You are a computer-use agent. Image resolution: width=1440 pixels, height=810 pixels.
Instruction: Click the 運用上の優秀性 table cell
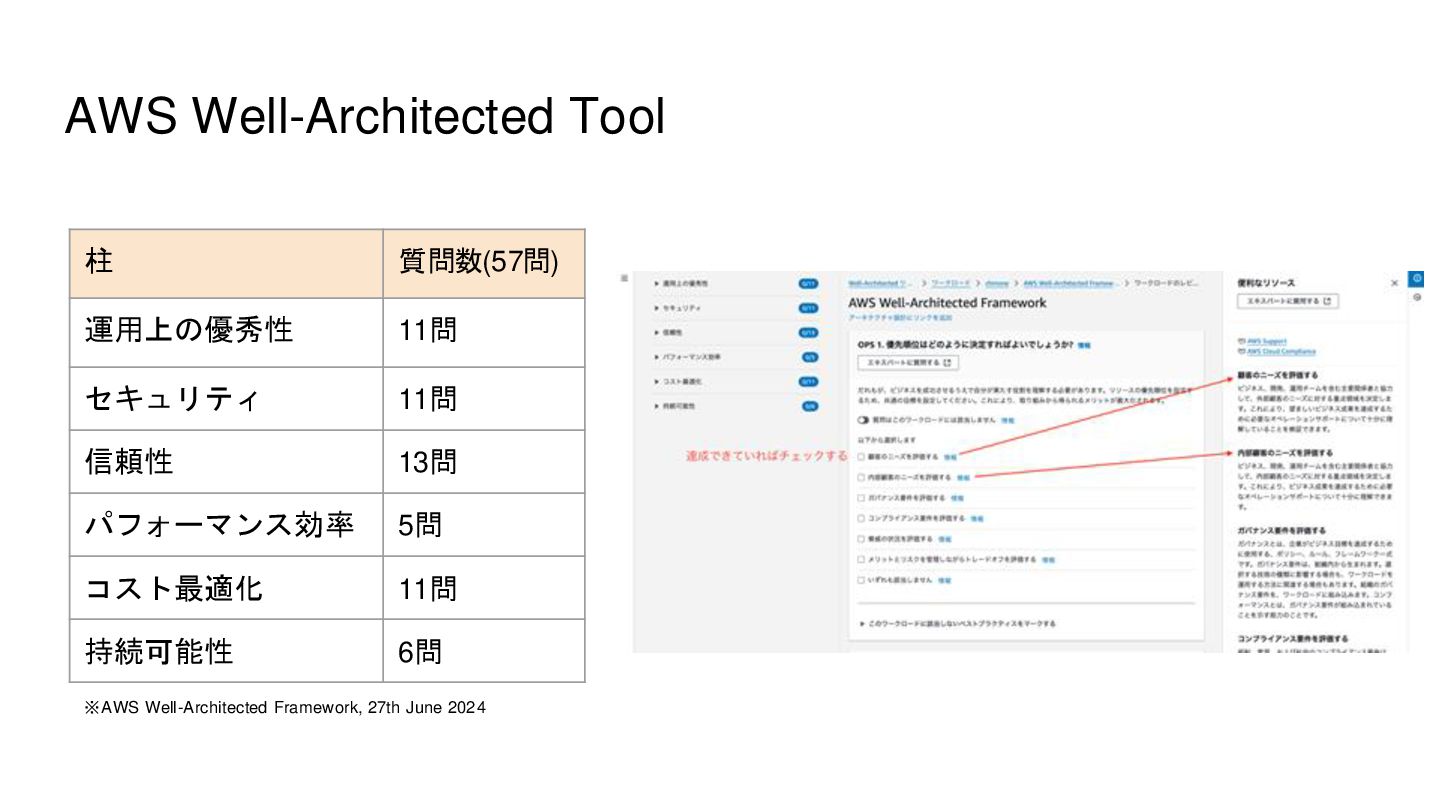(226, 332)
